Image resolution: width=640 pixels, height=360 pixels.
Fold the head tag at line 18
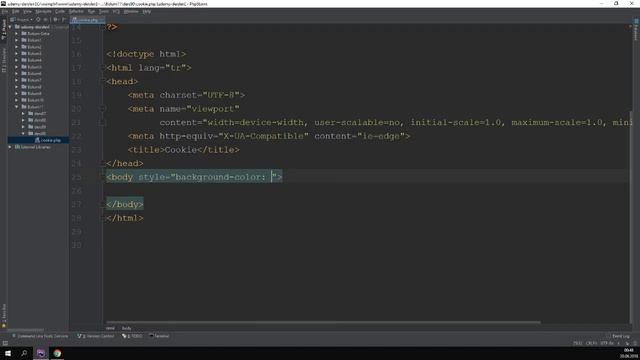tap(103, 81)
